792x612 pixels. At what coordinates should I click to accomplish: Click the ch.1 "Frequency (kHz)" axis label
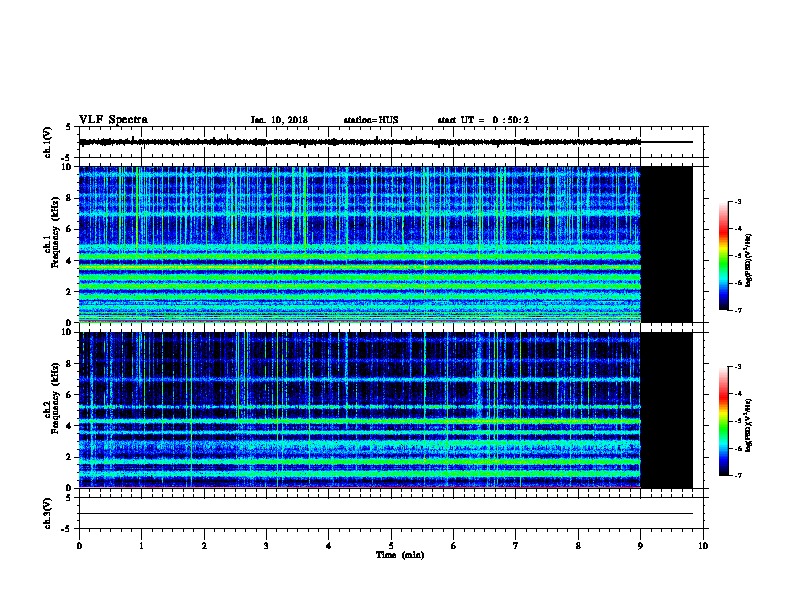pyautogui.click(x=55, y=232)
